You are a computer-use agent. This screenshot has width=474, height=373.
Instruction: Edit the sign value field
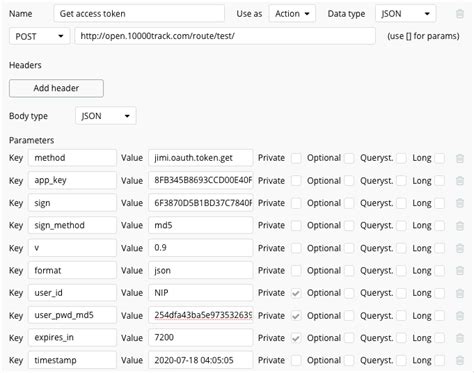coord(201,203)
